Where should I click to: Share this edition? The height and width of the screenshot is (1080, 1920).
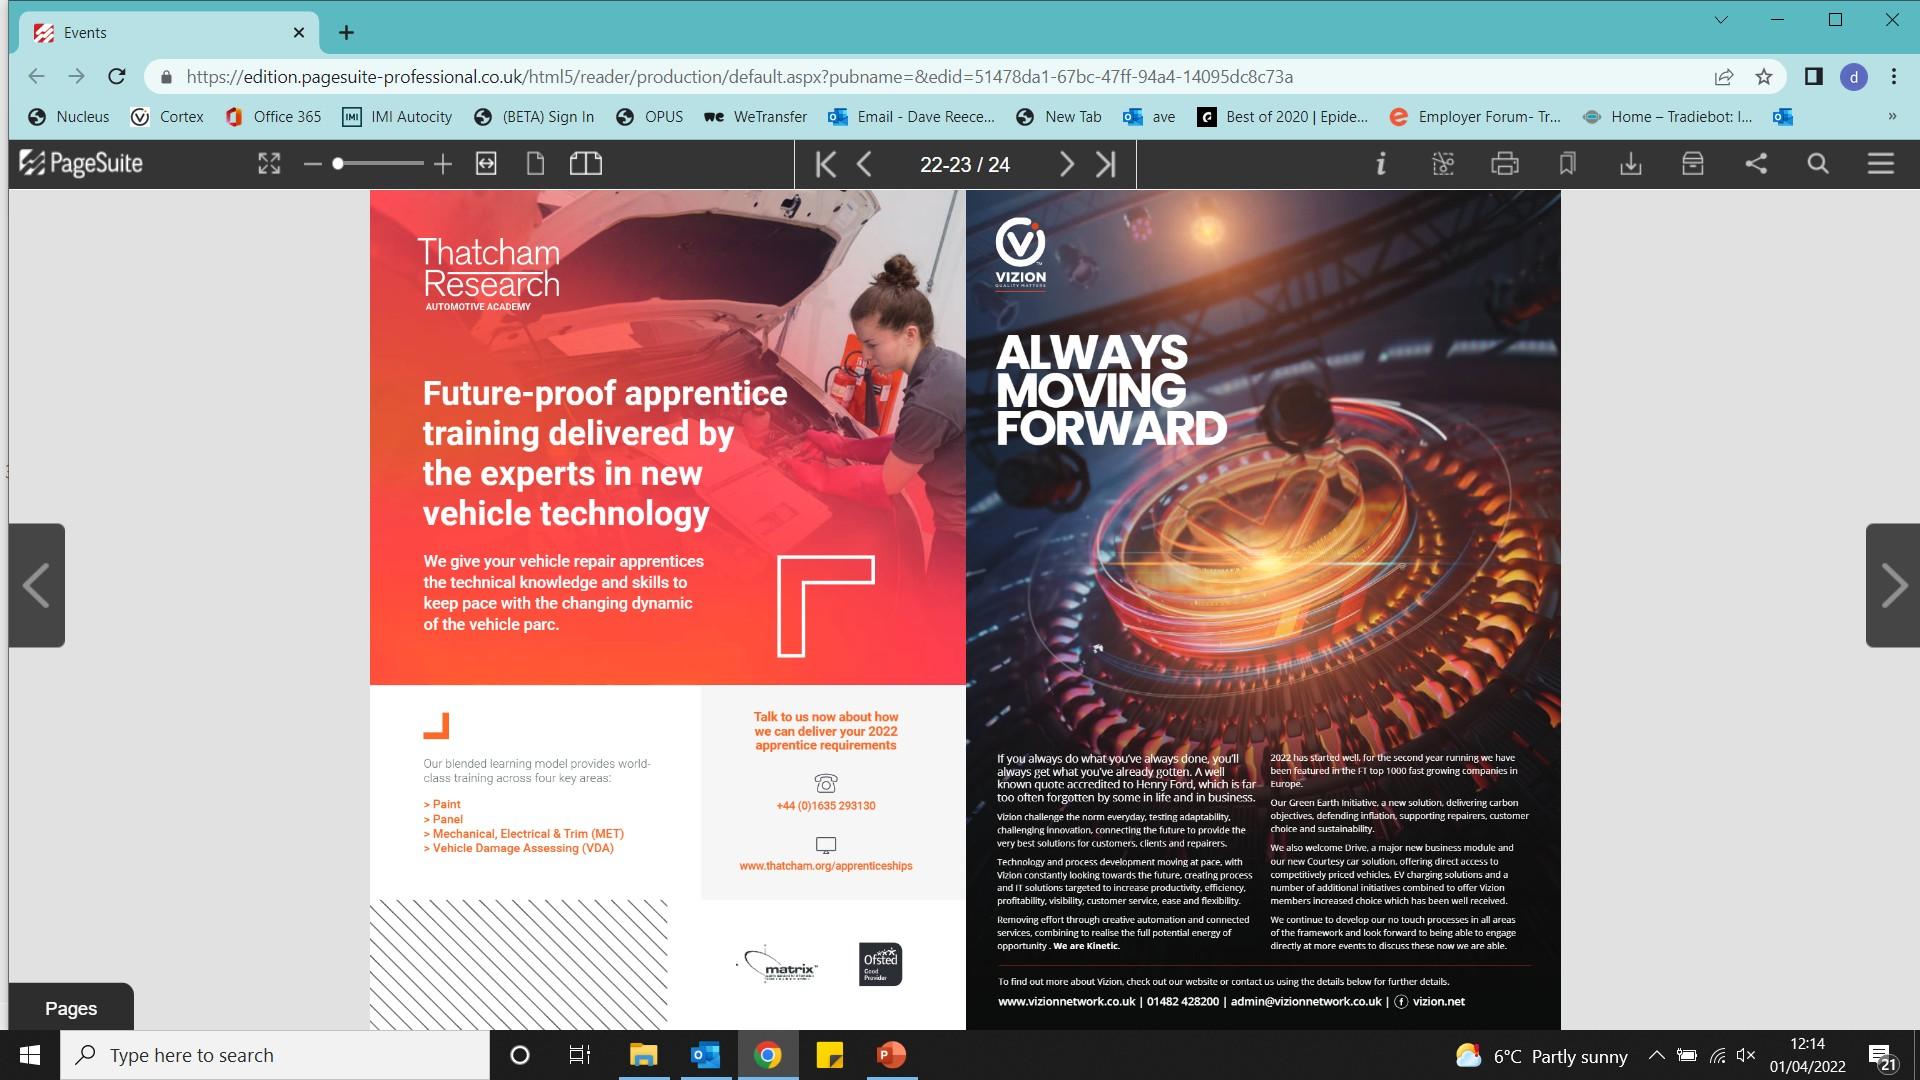1756,164
